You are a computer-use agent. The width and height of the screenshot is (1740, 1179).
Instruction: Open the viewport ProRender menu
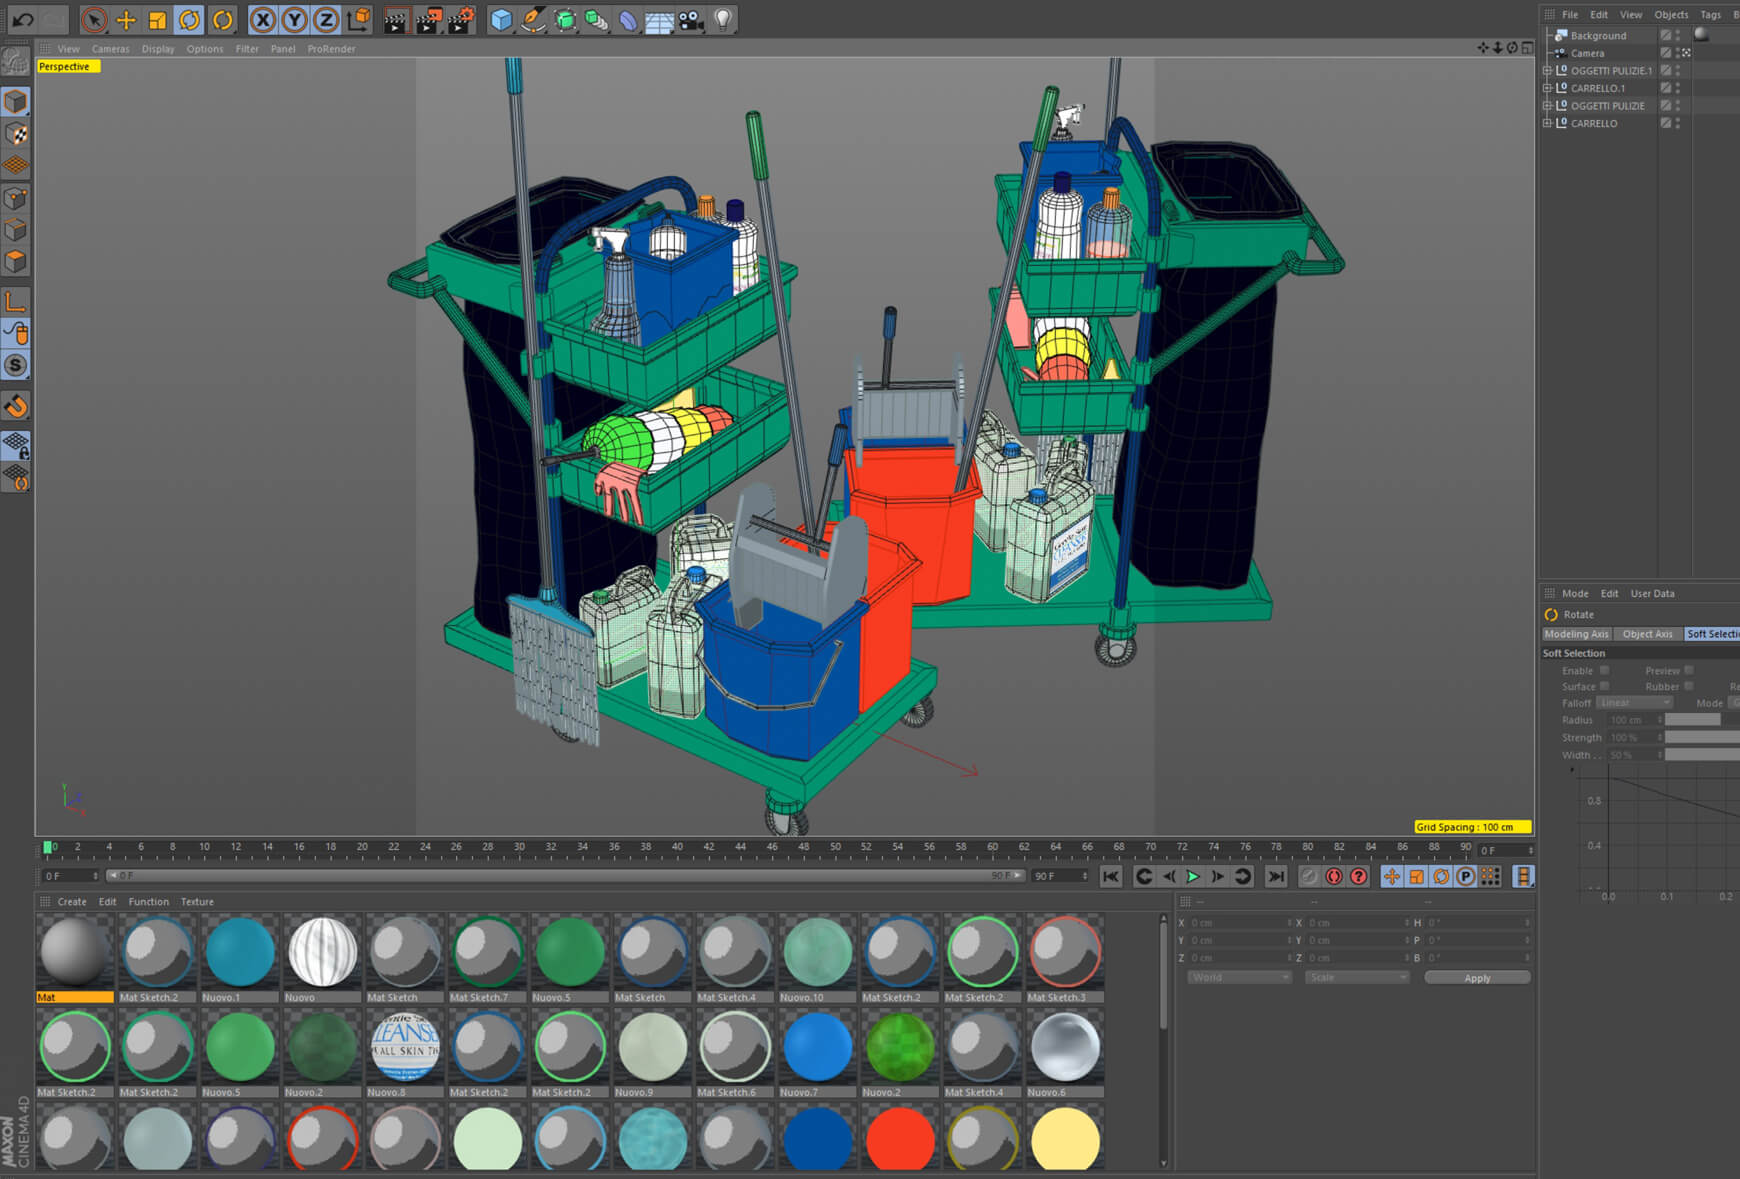331,49
